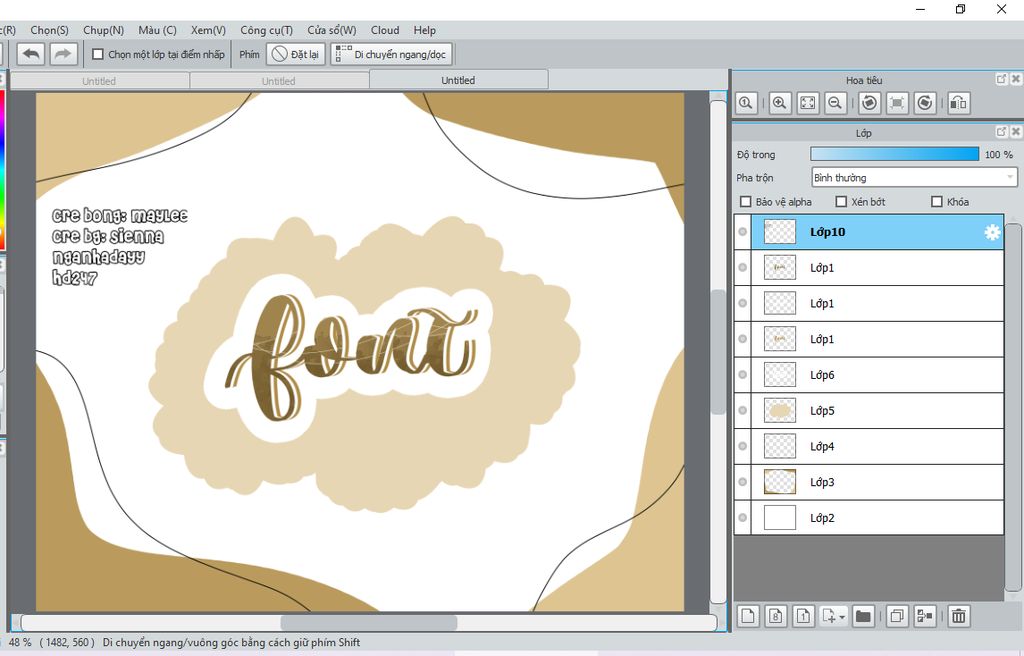Float the Hoa tiêu panel
This screenshot has width=1024, height=656.
click(x=1001, y=79)
